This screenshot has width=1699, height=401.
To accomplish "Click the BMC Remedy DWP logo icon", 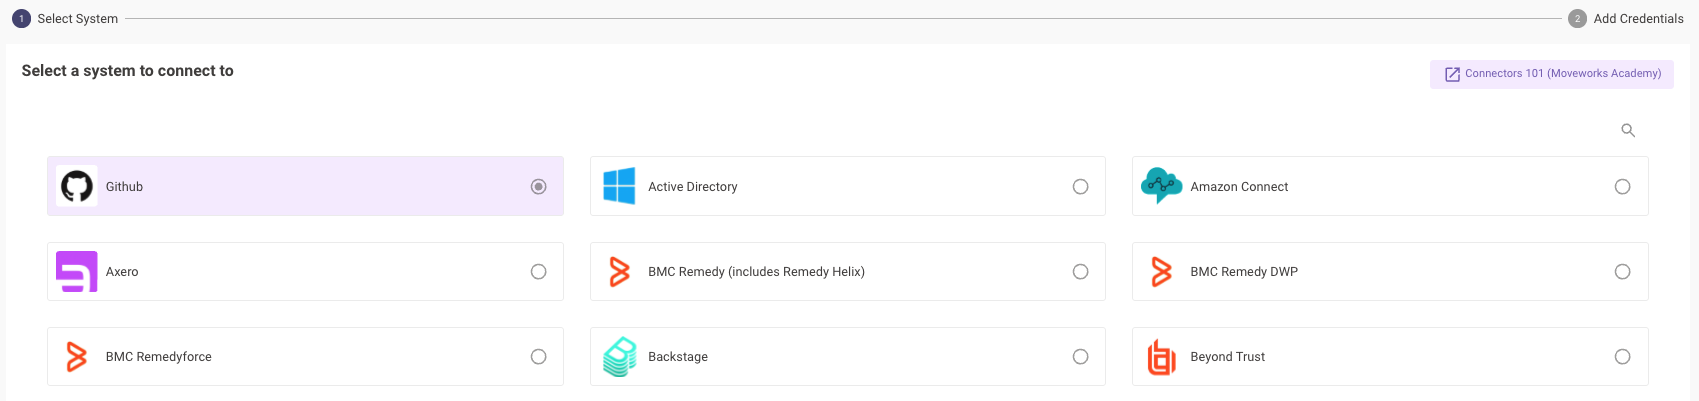I will (x=1161, y=271).
